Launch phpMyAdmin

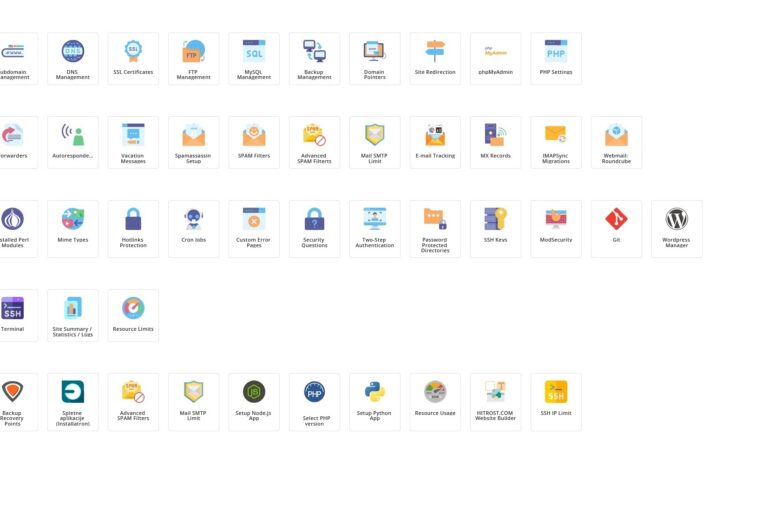495,58
